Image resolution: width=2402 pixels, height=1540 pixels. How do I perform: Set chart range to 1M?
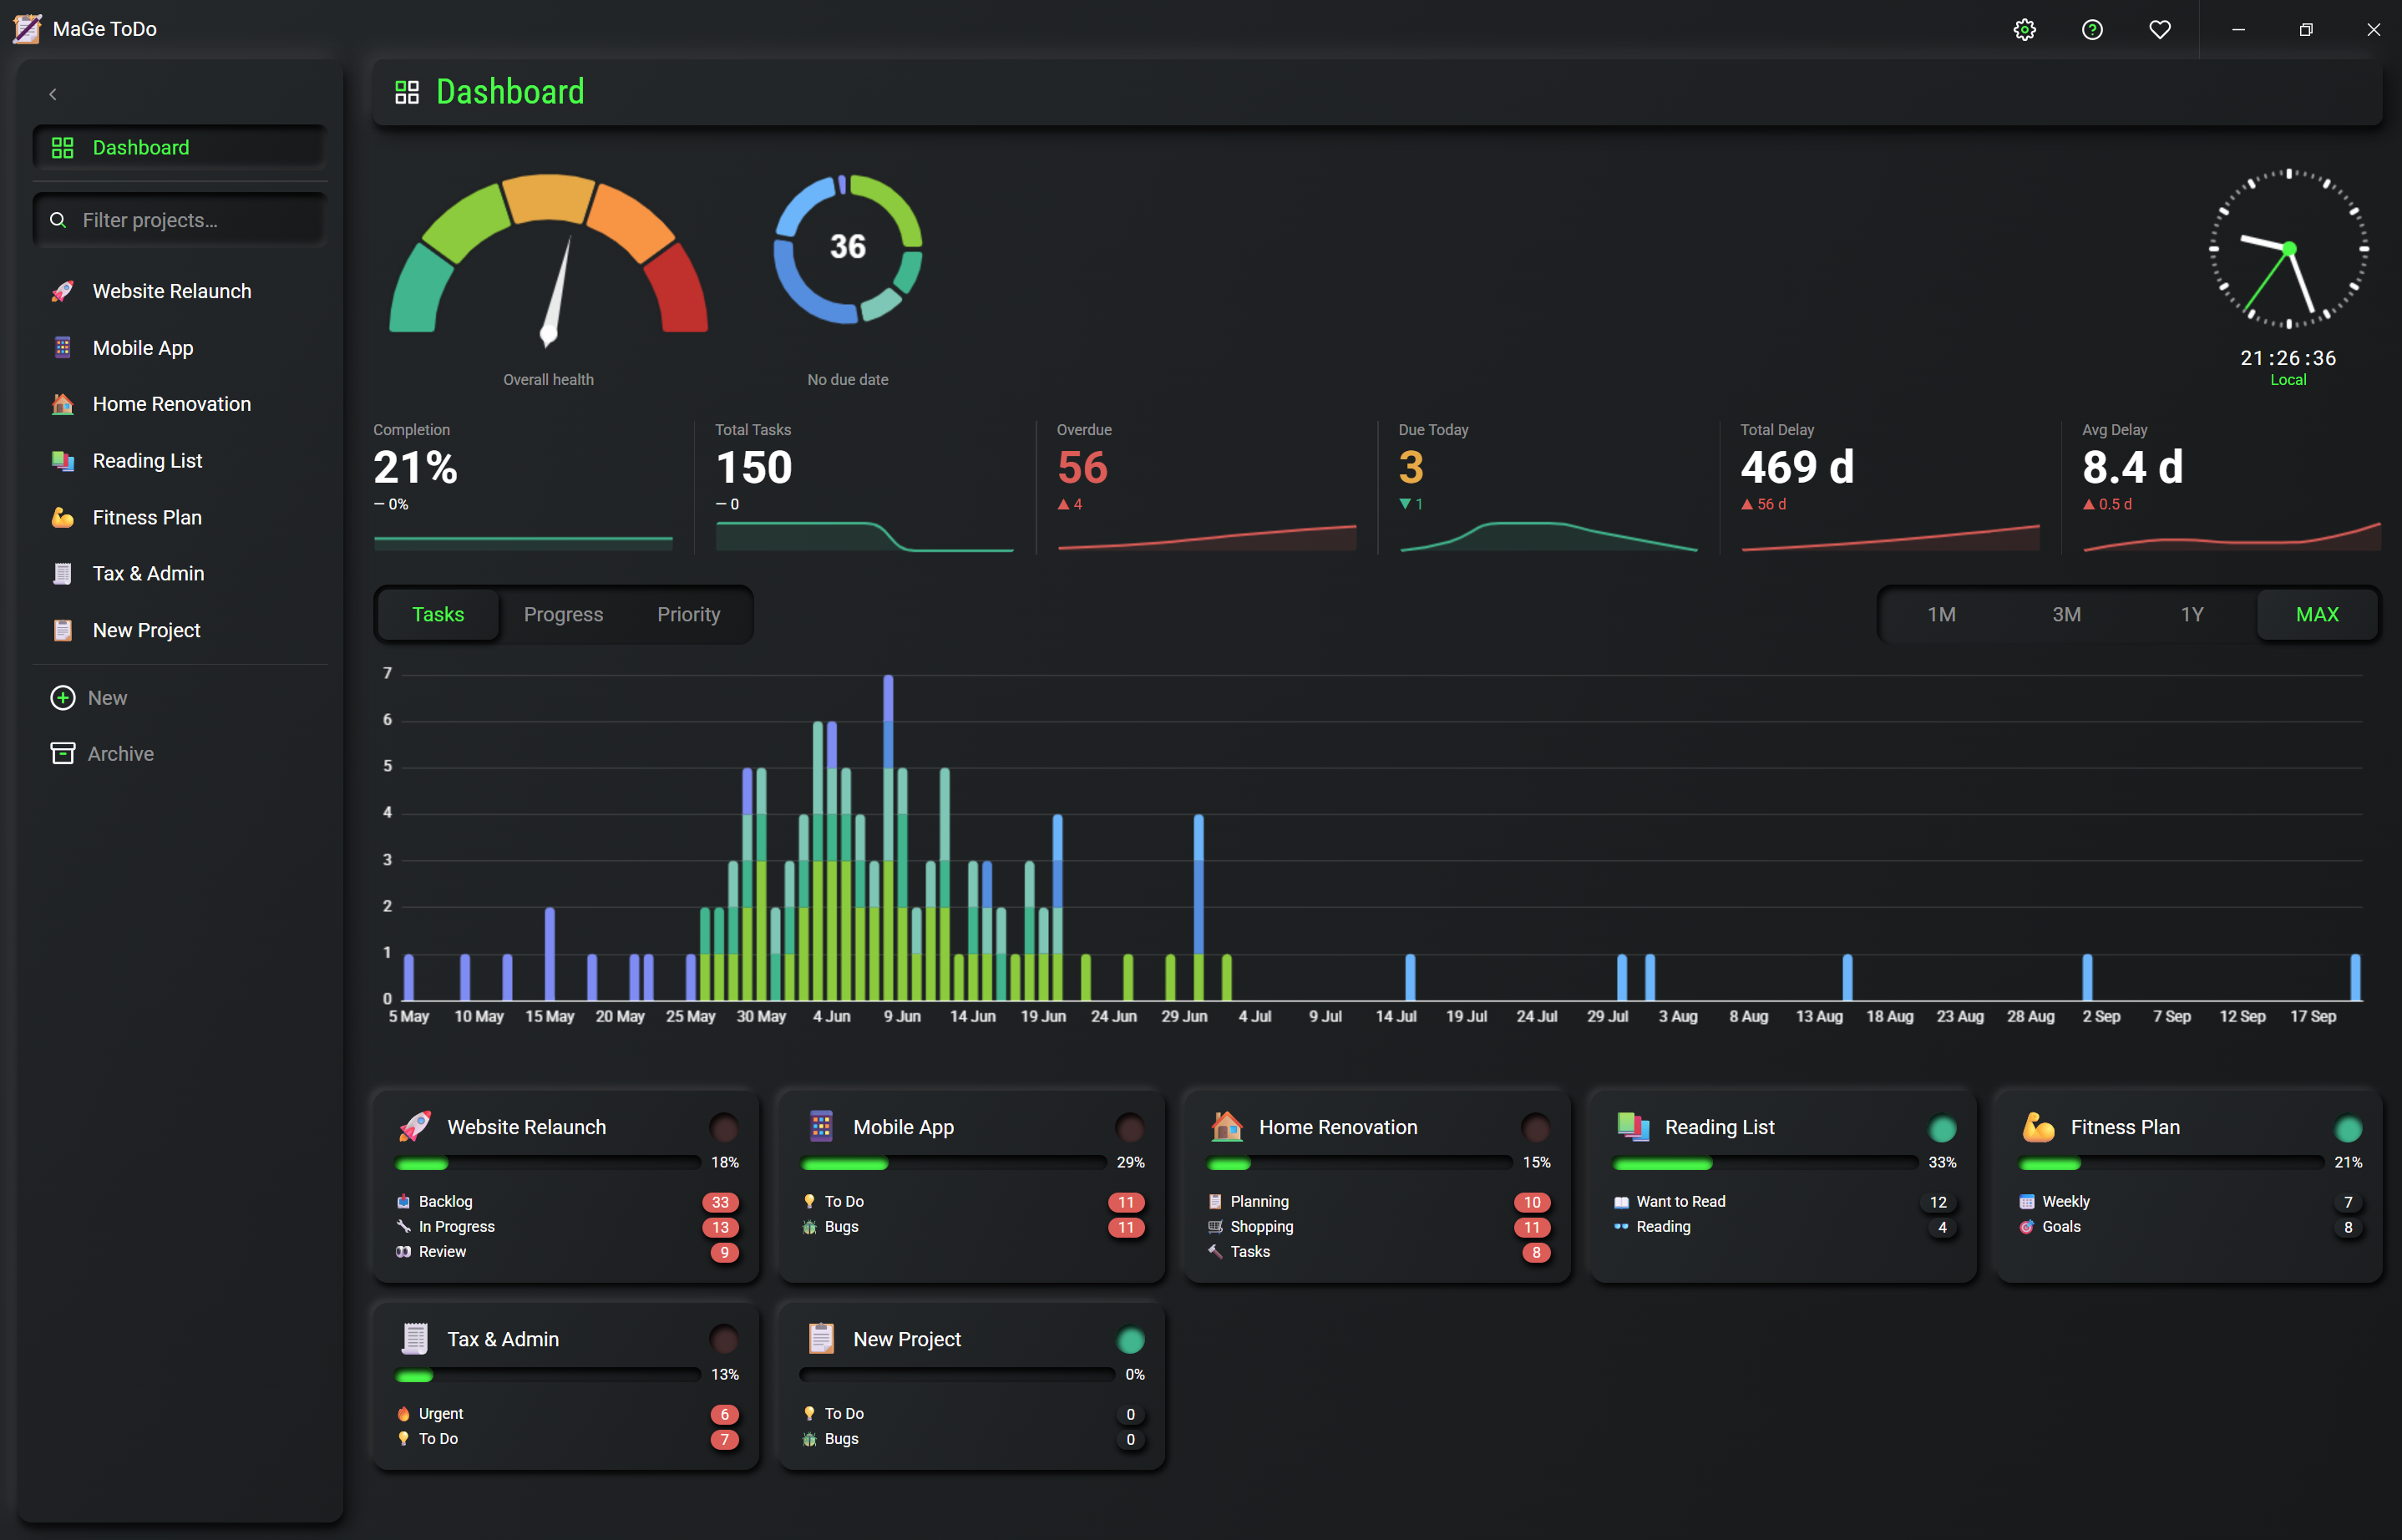coord(1941,614)
